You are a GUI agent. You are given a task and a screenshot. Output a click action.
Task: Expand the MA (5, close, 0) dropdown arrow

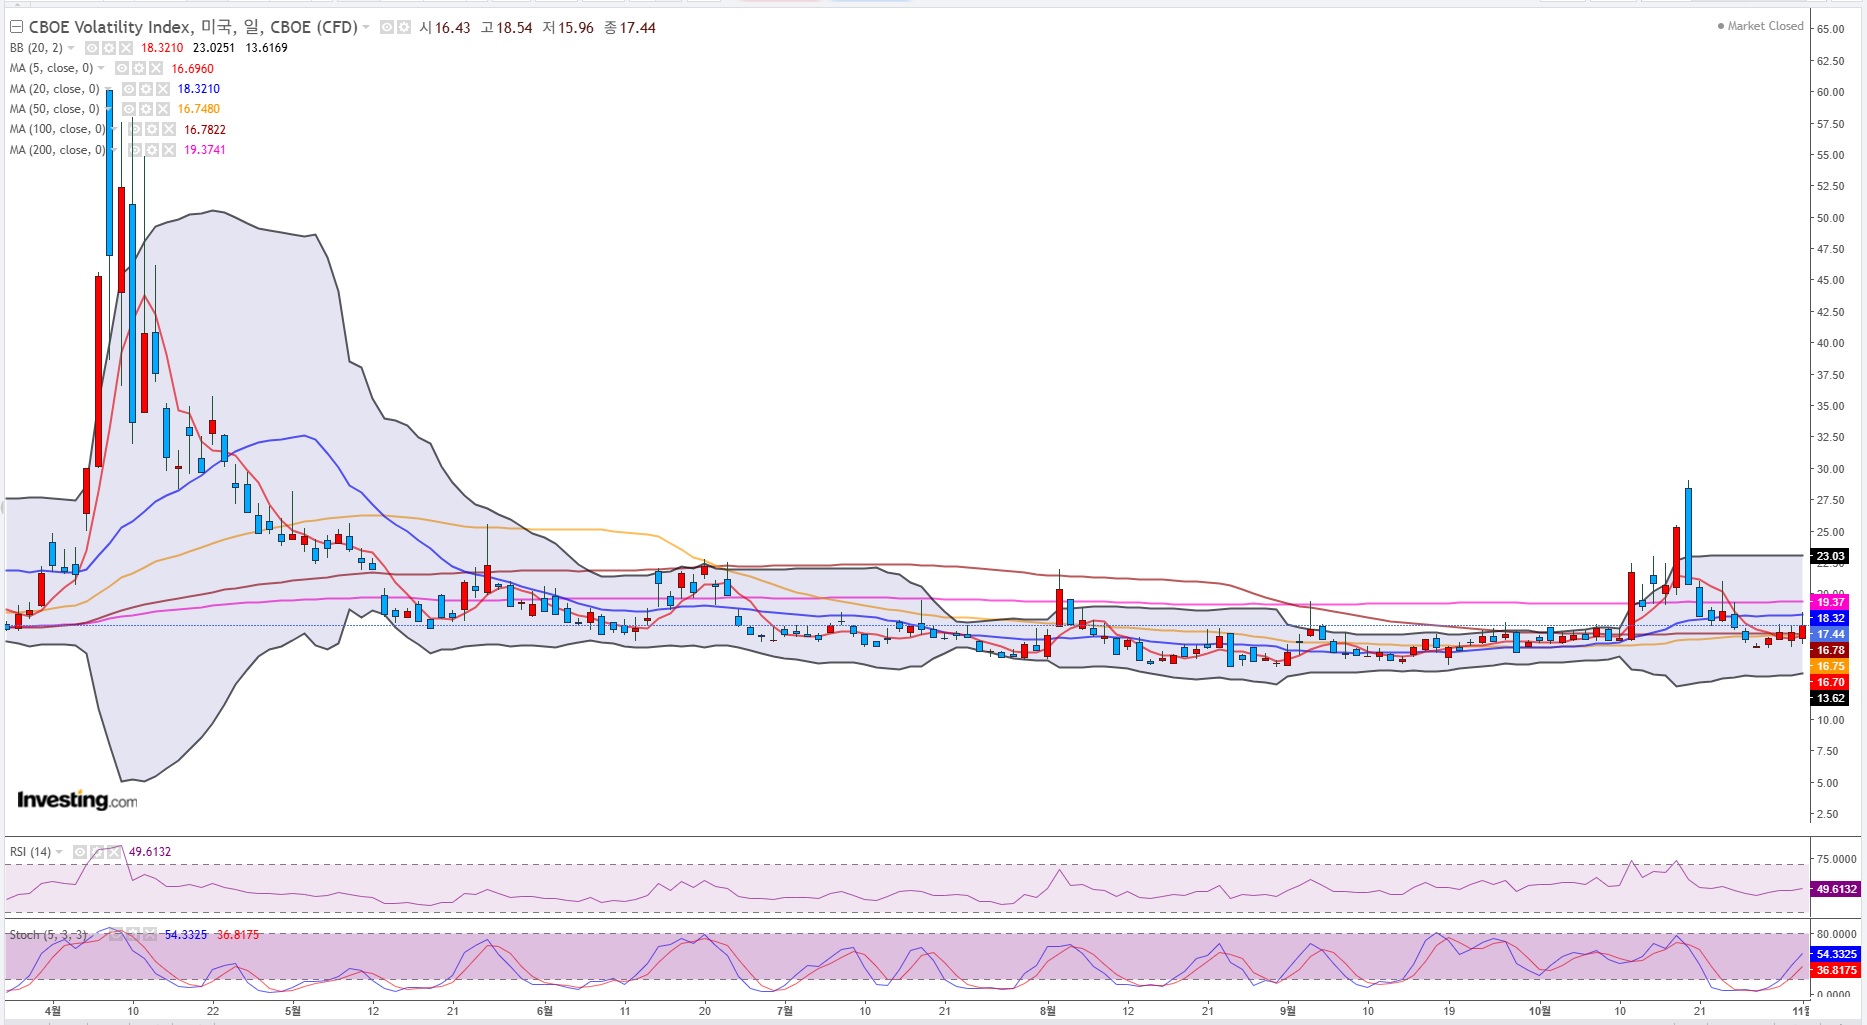tap(101, 68)
